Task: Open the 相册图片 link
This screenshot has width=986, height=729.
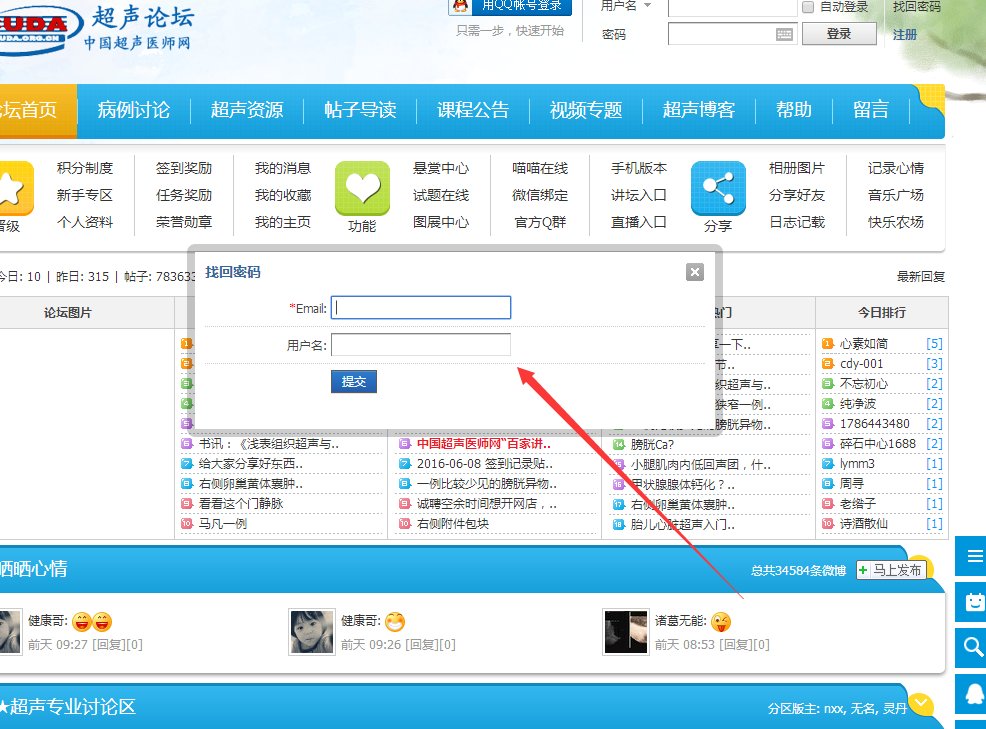Action: tap(797, 168)
